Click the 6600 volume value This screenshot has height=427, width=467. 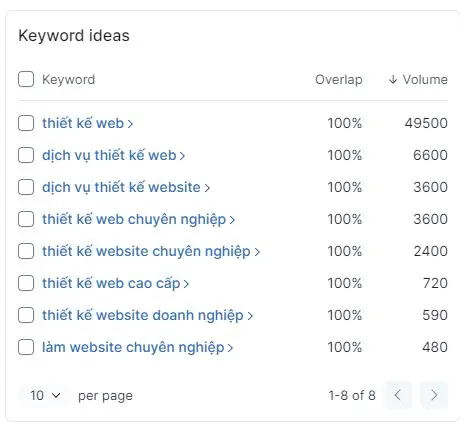430,155
